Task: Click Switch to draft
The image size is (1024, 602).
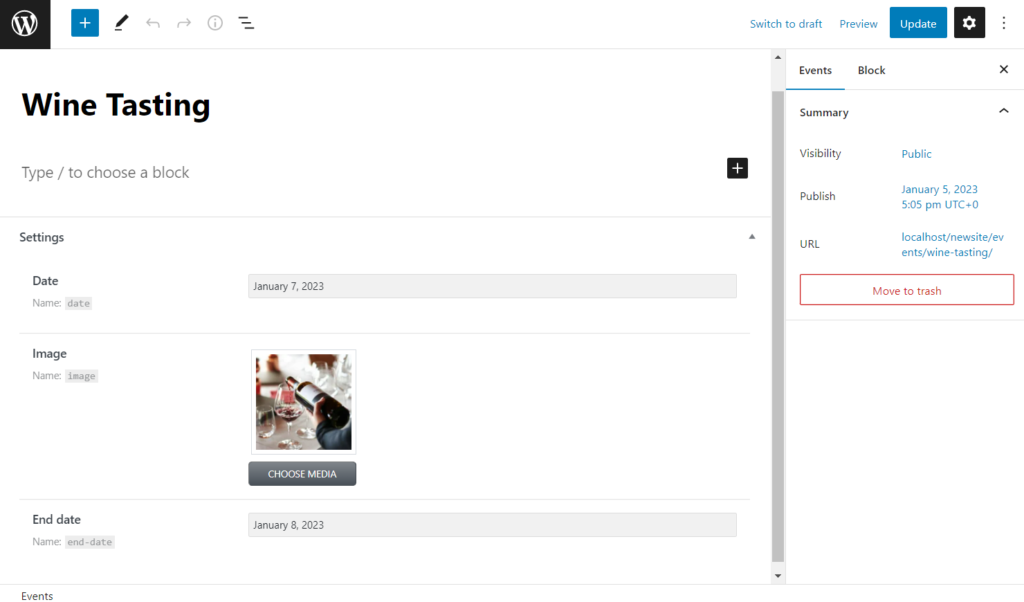Action: pyautogui.click(x=786, y=24)
